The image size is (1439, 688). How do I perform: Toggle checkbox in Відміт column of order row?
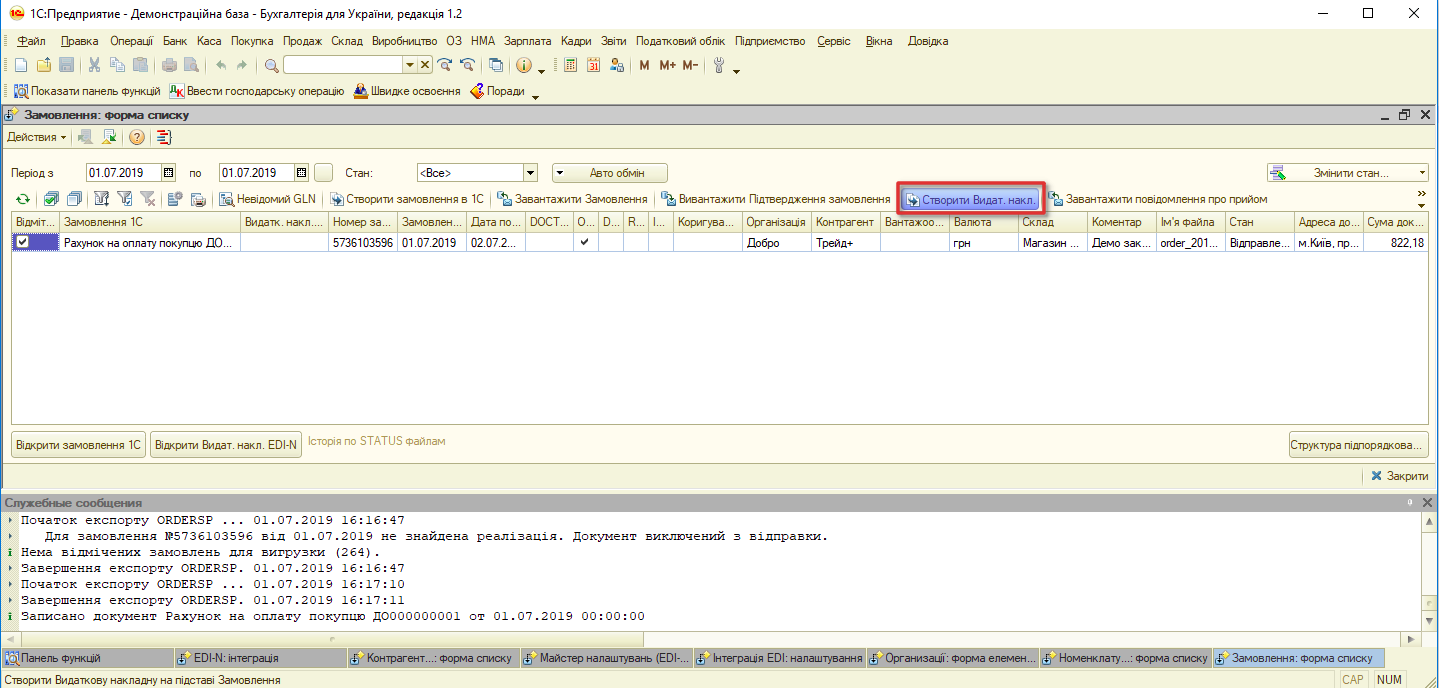click(22, 243)
